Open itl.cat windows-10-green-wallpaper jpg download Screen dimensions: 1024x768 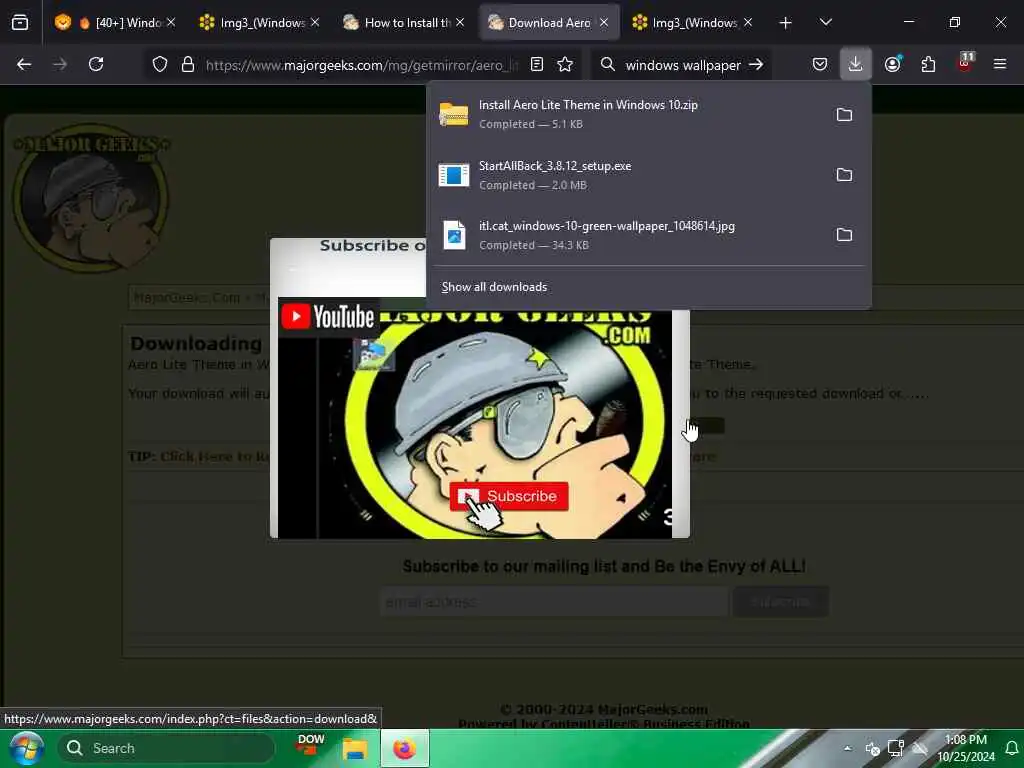(x=628, y=234)
